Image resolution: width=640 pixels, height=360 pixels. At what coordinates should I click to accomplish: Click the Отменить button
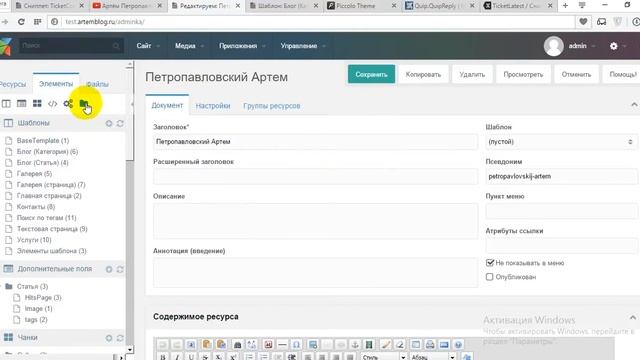click(576, 74)
